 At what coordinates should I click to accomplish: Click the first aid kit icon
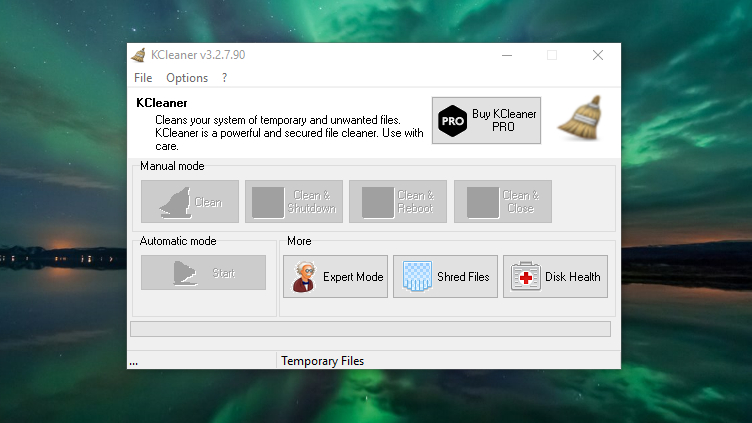(x=526, y=276)
